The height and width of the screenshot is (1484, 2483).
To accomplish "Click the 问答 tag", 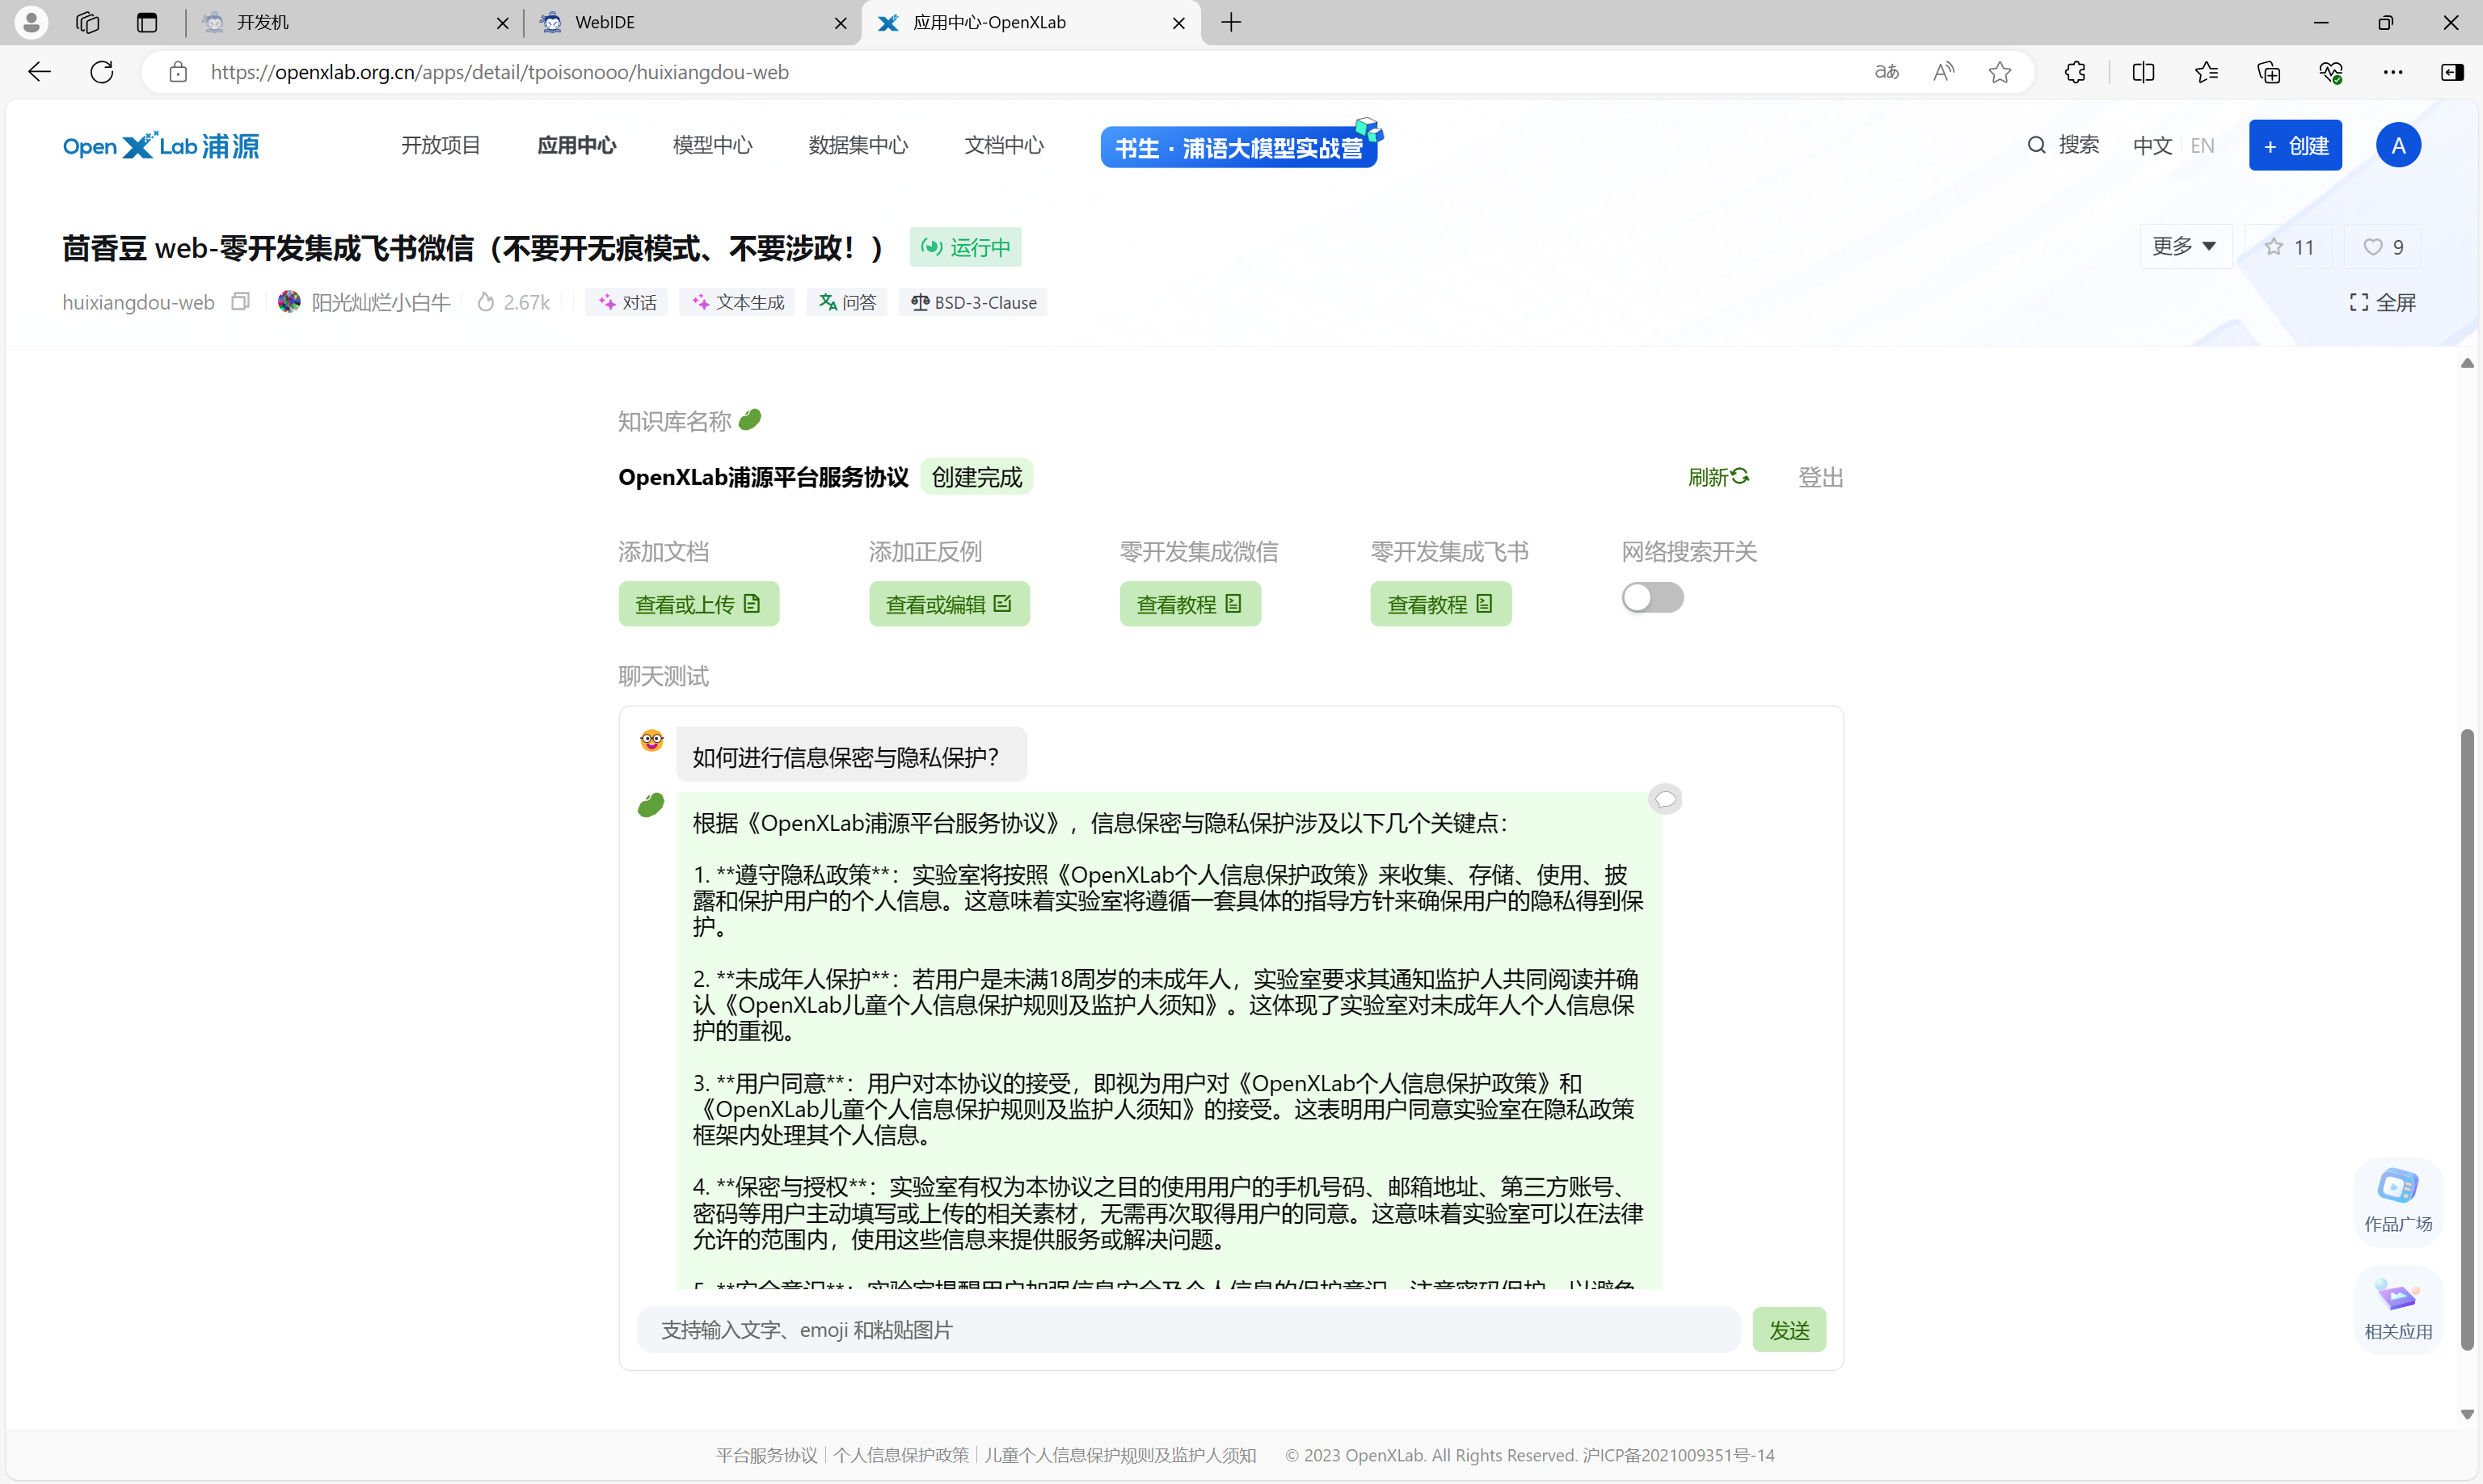I will pos(847,302).
